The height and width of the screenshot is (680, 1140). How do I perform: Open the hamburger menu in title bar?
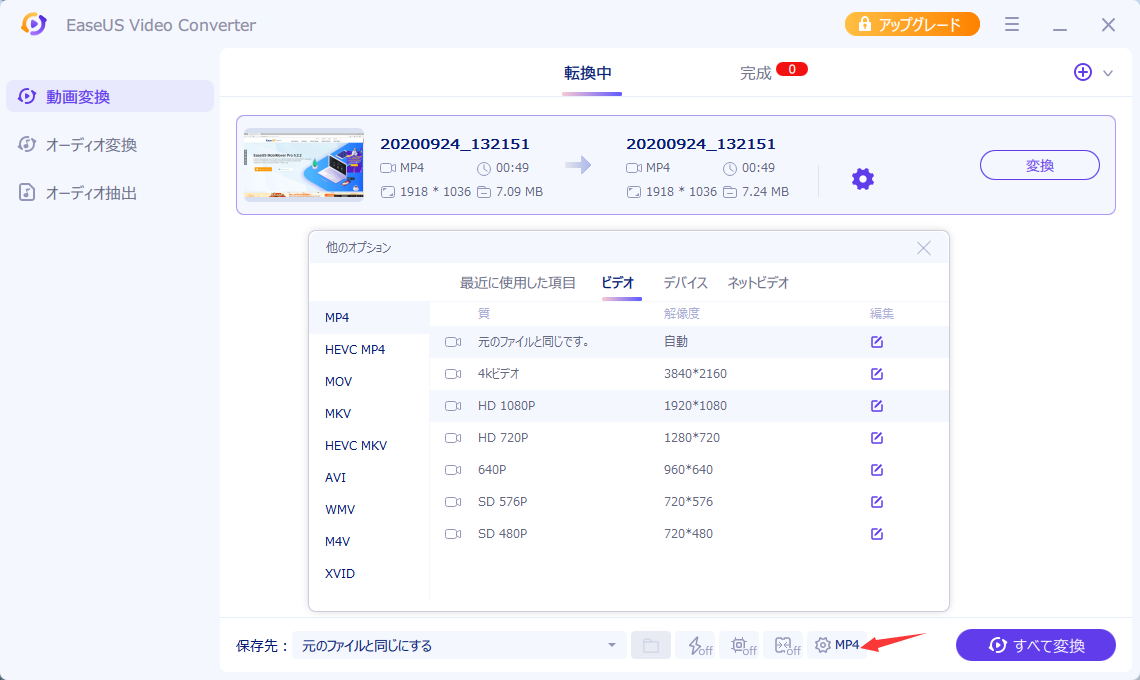[1011, 25]
